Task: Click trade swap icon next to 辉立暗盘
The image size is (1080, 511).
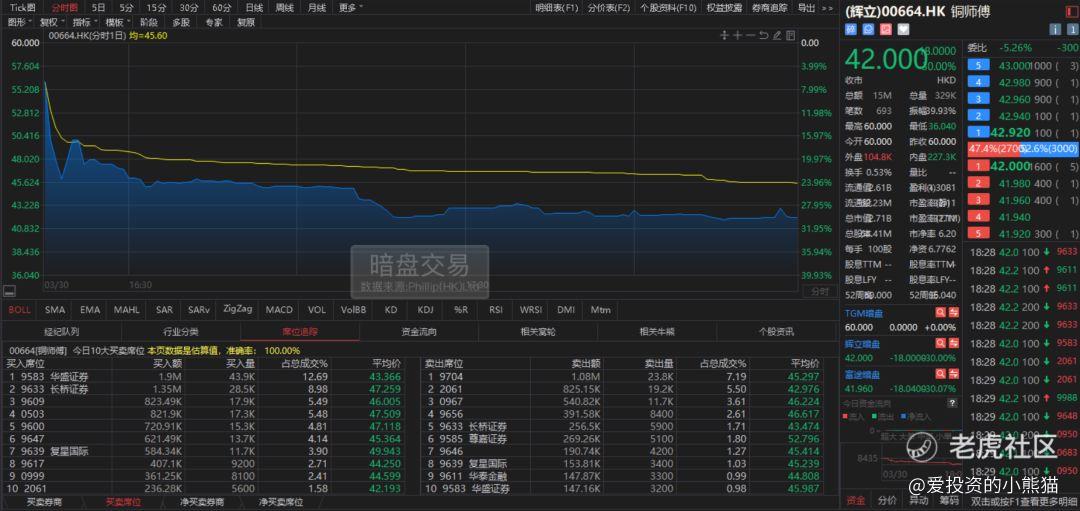Action: [953, 343]
